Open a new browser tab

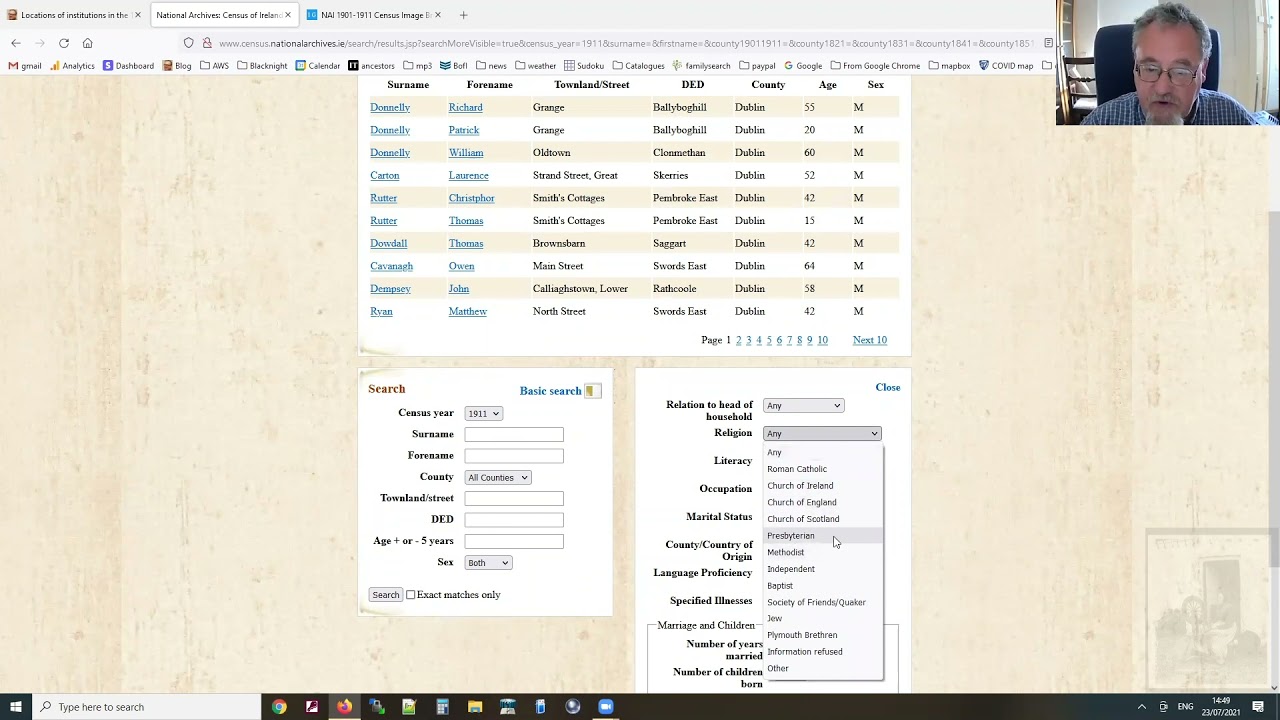tap(463, 15)
